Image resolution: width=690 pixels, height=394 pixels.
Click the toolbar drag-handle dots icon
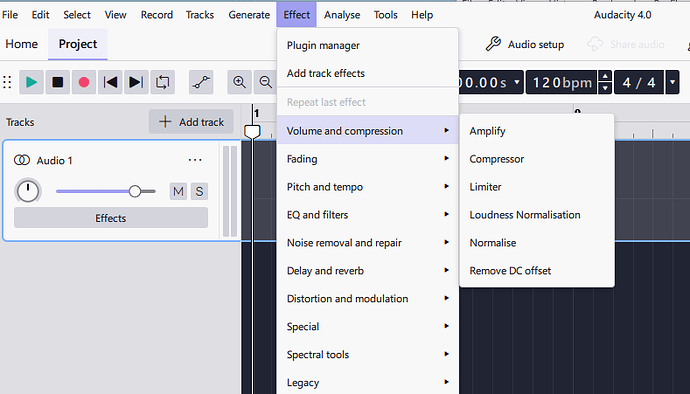click(7, 82)
